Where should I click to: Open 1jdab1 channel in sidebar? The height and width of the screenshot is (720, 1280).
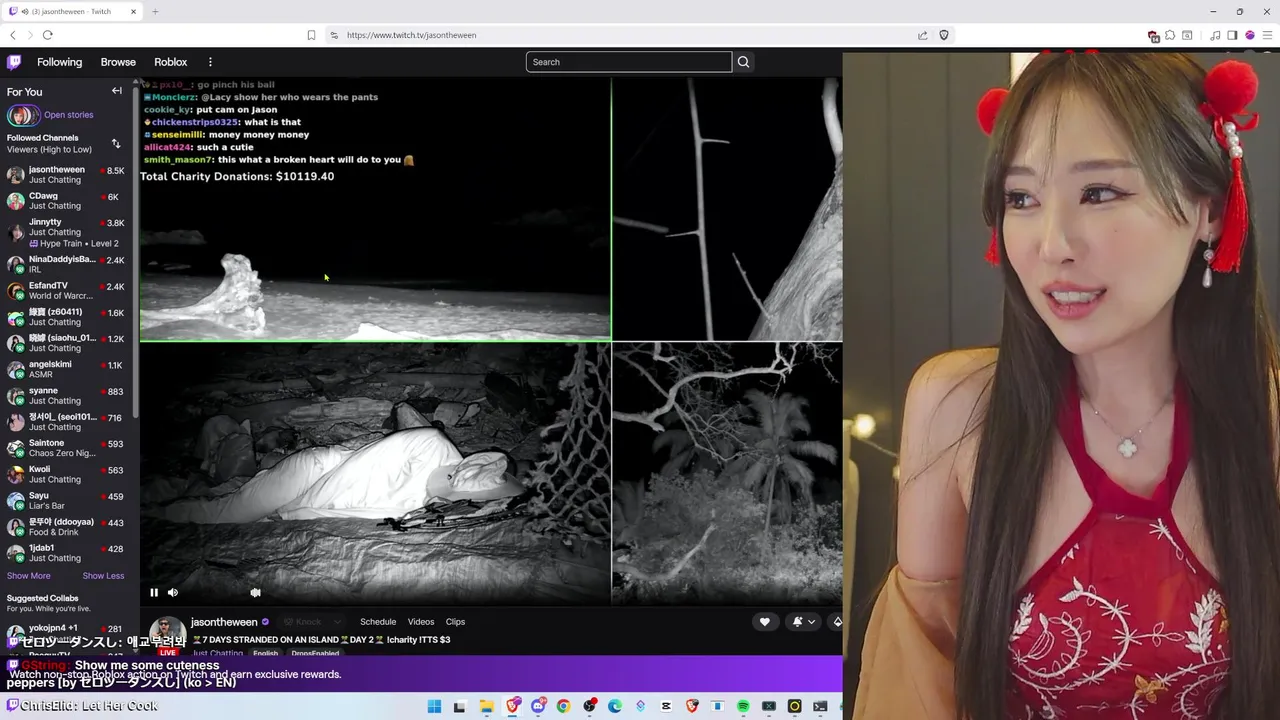pyautogui.click(x=66, y=553)
